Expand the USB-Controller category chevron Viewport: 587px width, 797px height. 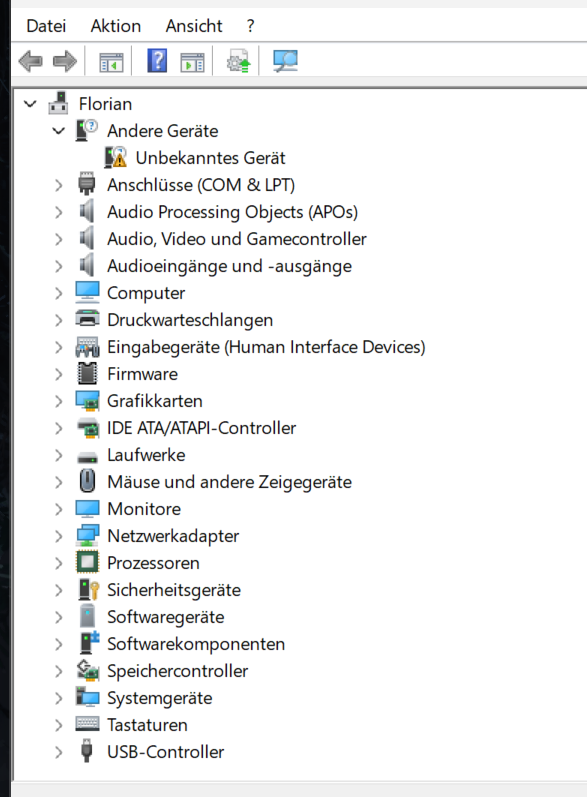(x=59, y=751)
